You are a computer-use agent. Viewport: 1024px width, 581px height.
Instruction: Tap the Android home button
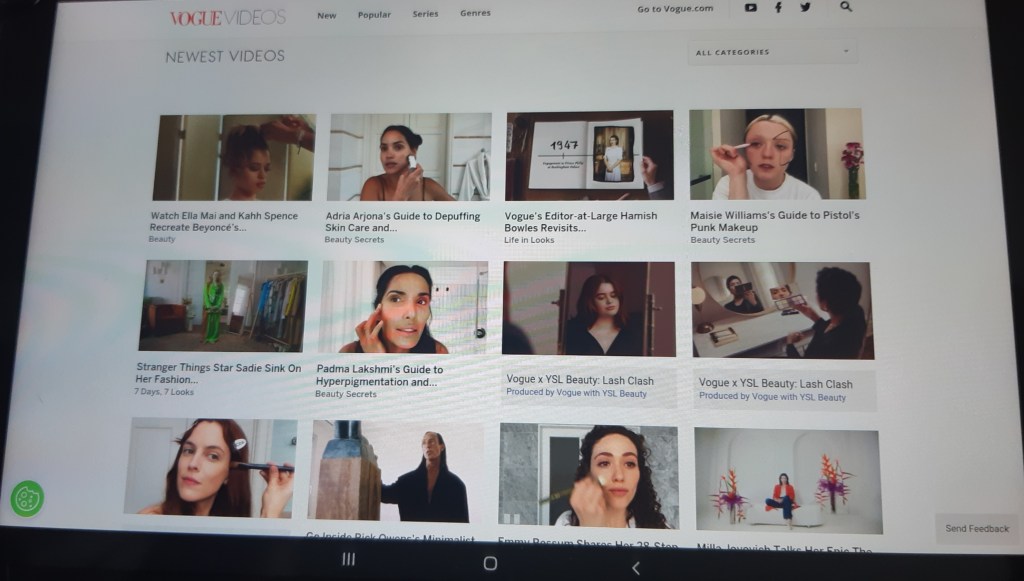click(490, 563)
